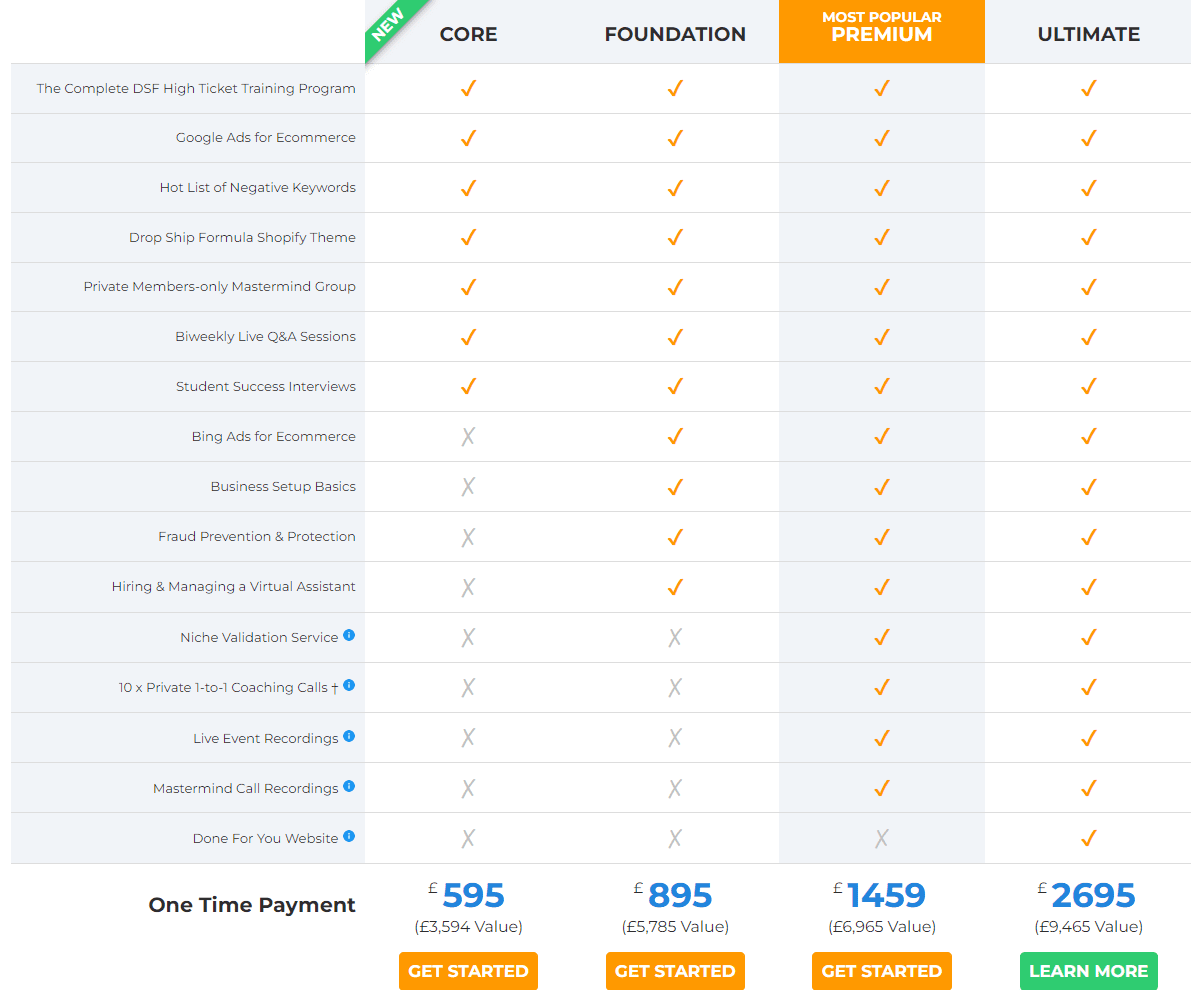
Task: Click Foundation X mark for Niche Validation Service
Action: click(x=674, y=637)
